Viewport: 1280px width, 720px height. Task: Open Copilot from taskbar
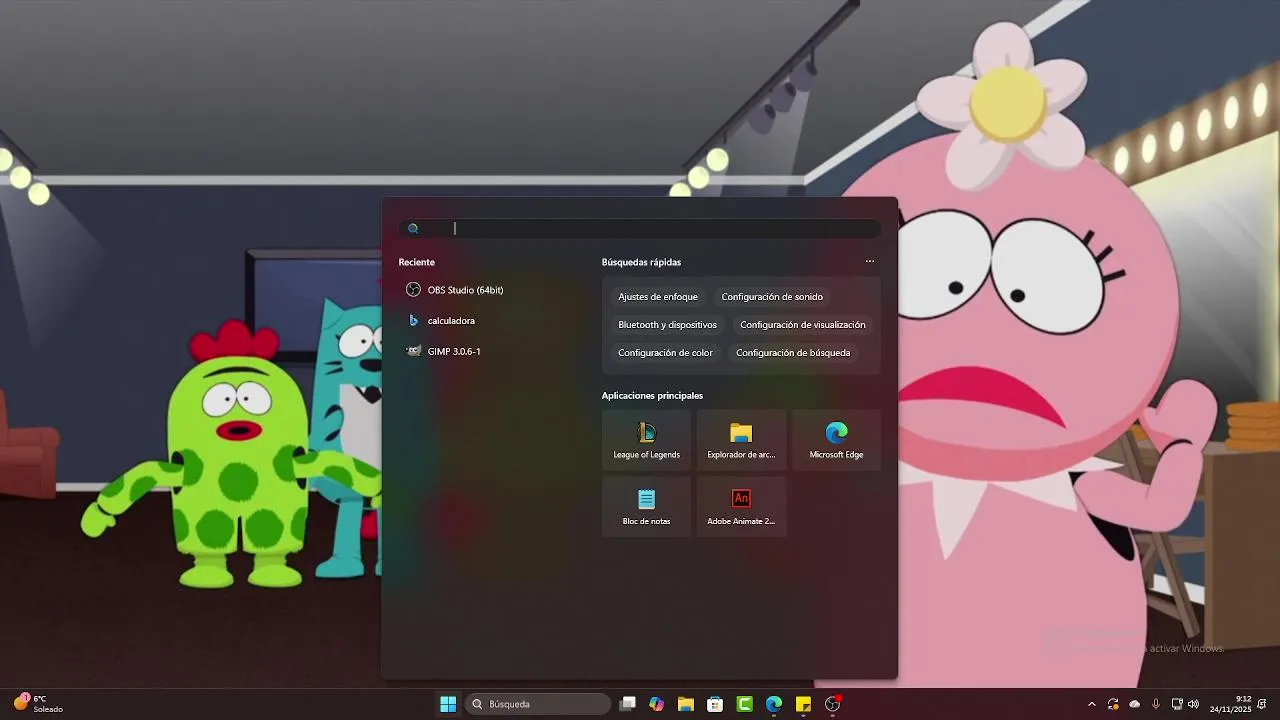[x=656, y=704]
